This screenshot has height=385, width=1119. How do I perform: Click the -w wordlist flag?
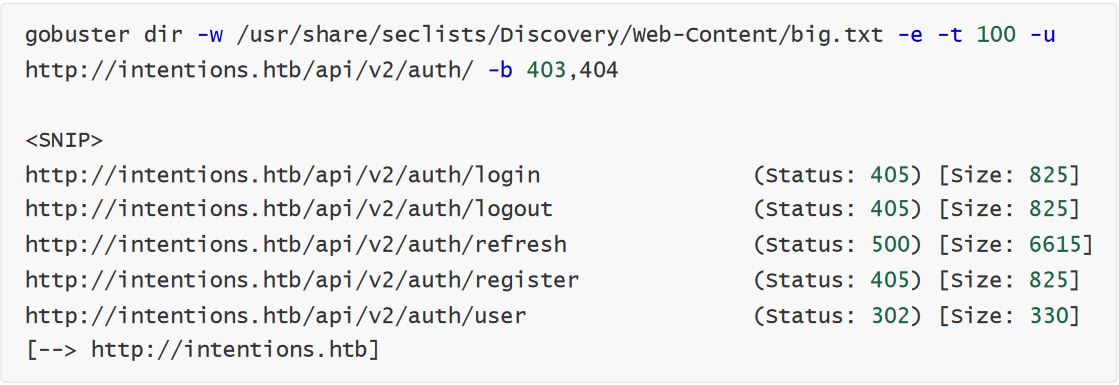pos(210,35)
